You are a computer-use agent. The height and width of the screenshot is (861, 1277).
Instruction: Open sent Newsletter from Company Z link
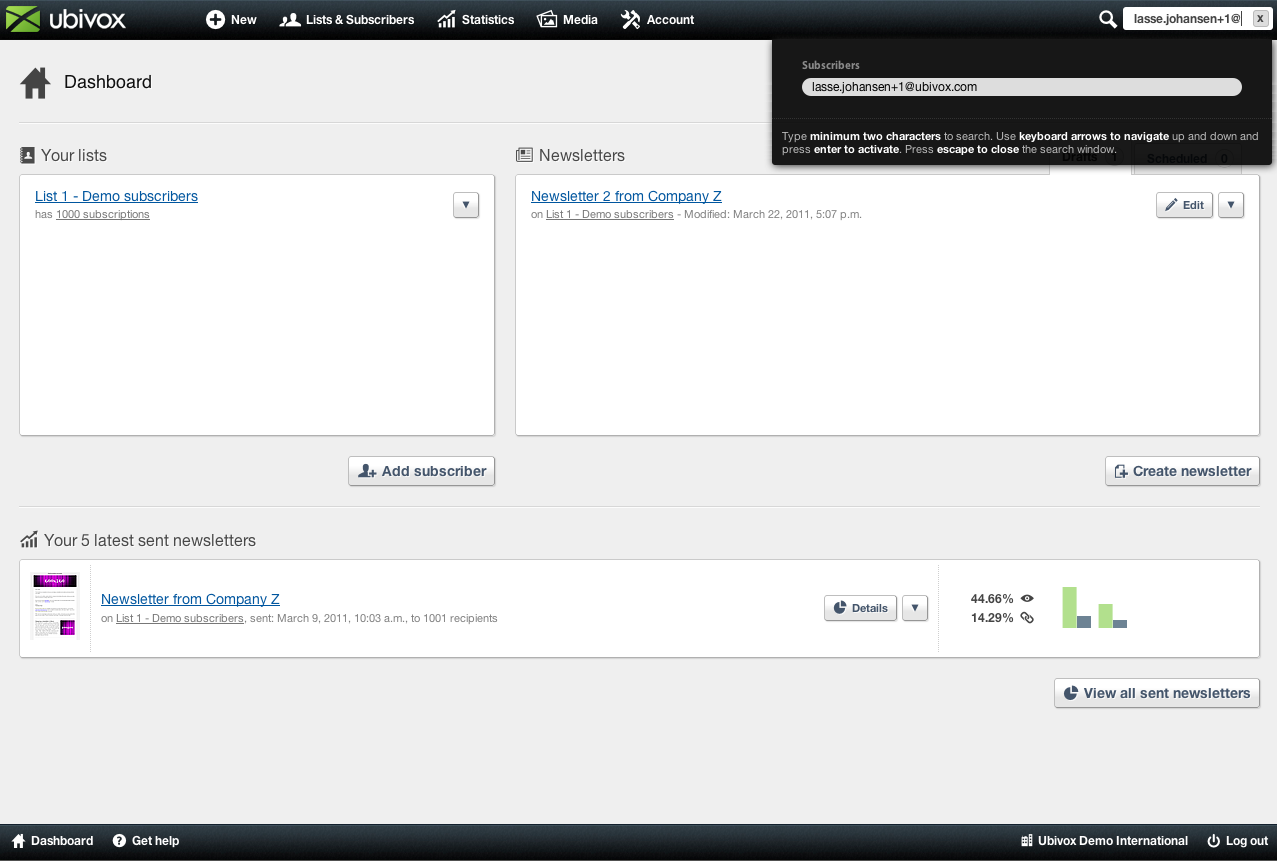pyautogui.click(x=190, y=599)
